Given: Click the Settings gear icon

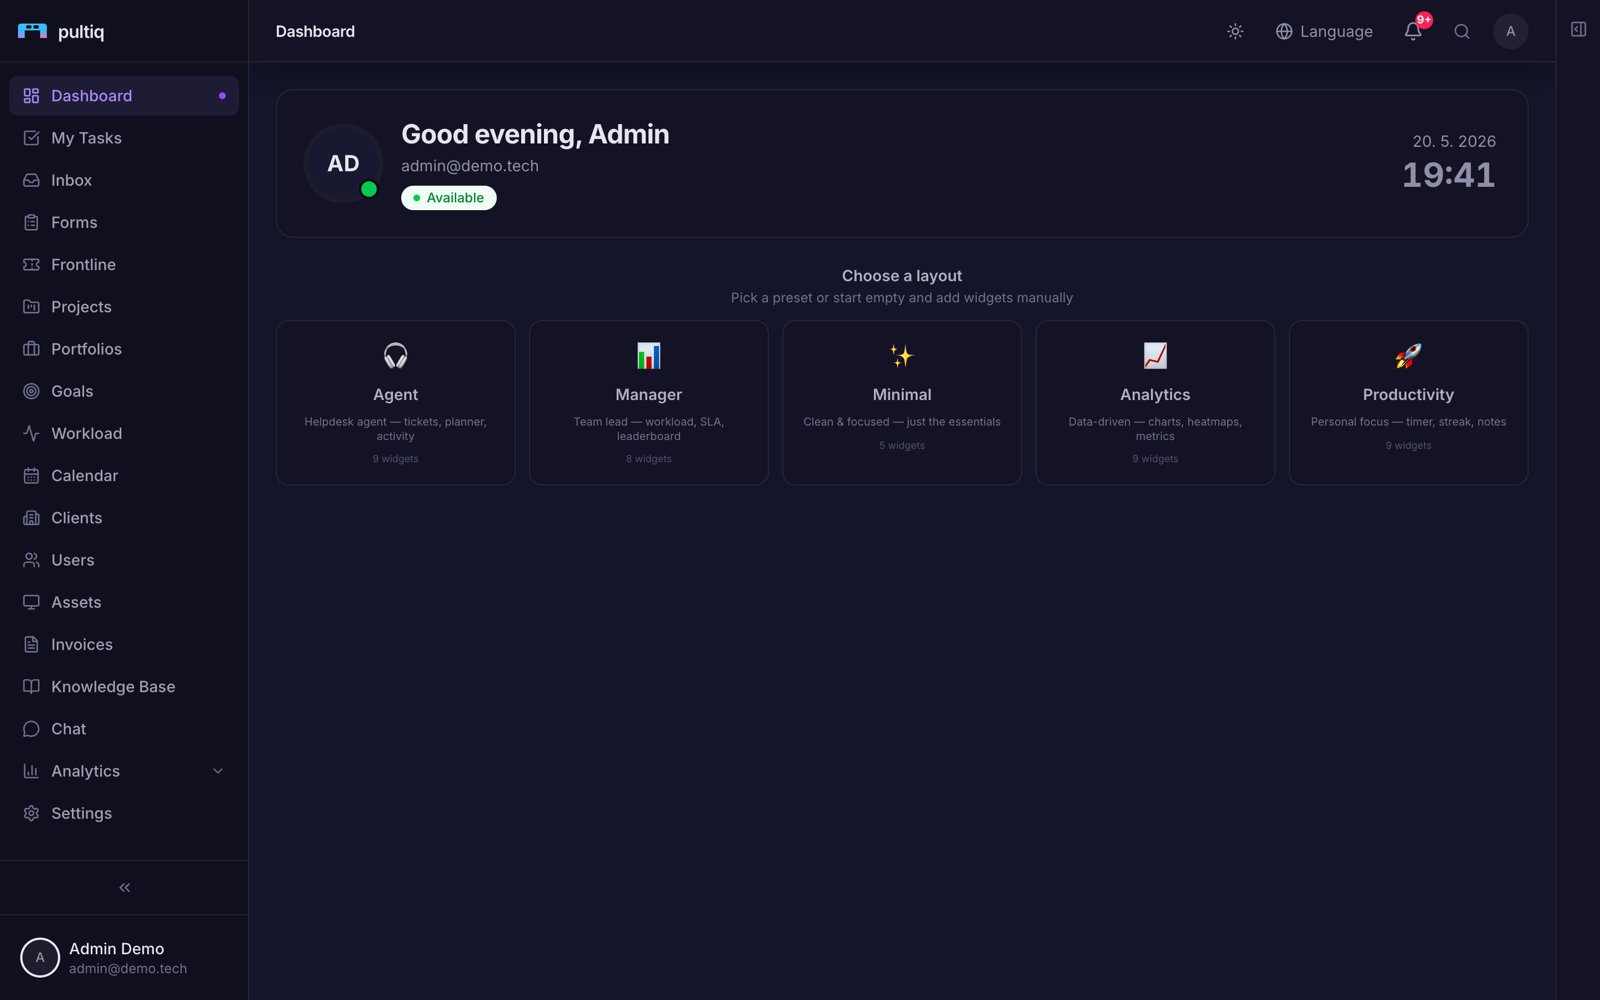Looking at the screenshot, I should pos(31,813).
